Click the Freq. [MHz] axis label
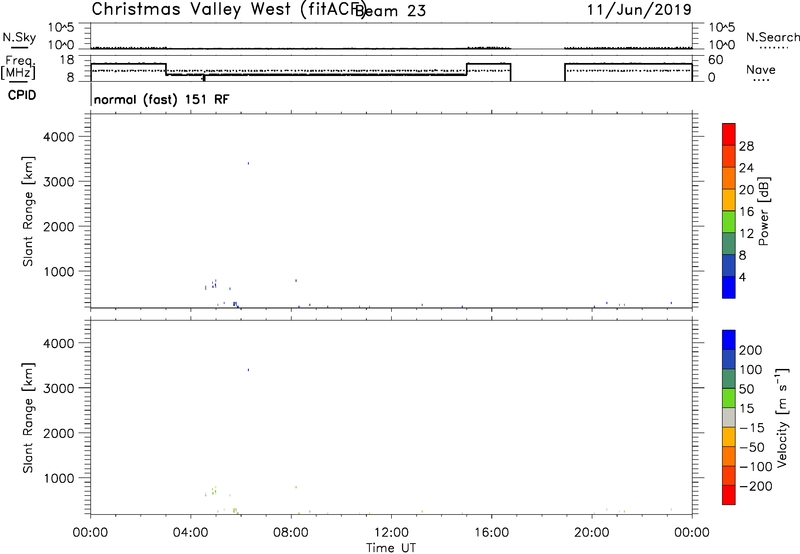Viewport: 800px width, 554px height. point(18,67)
